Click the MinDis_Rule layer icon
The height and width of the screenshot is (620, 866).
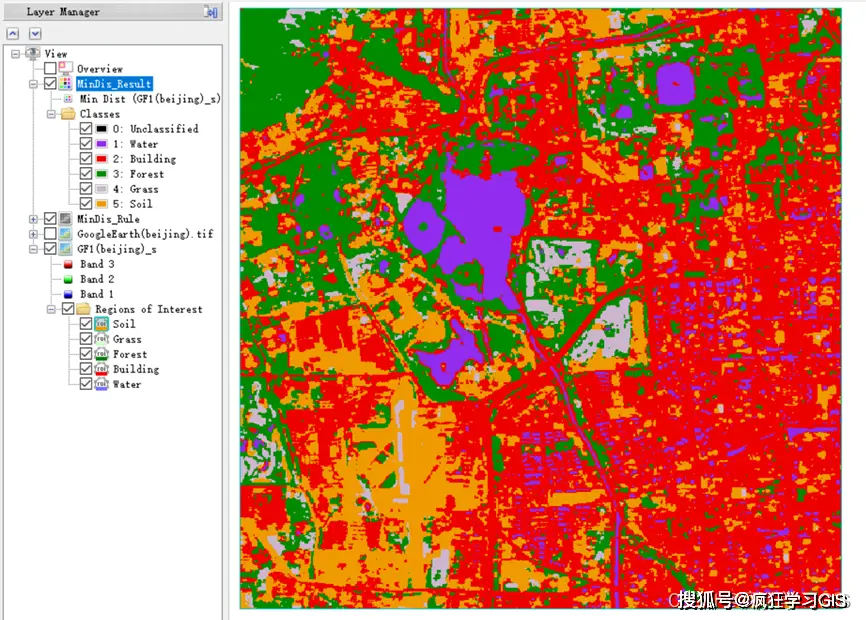(65, 219)
